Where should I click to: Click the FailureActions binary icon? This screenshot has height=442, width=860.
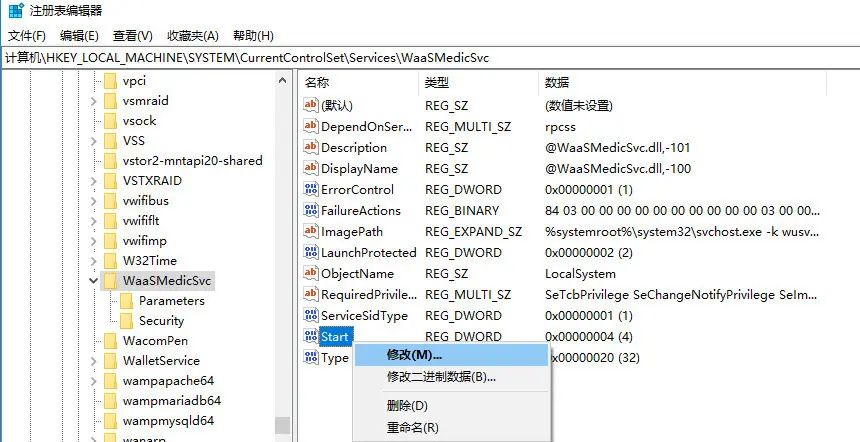[x=310, y=210]
